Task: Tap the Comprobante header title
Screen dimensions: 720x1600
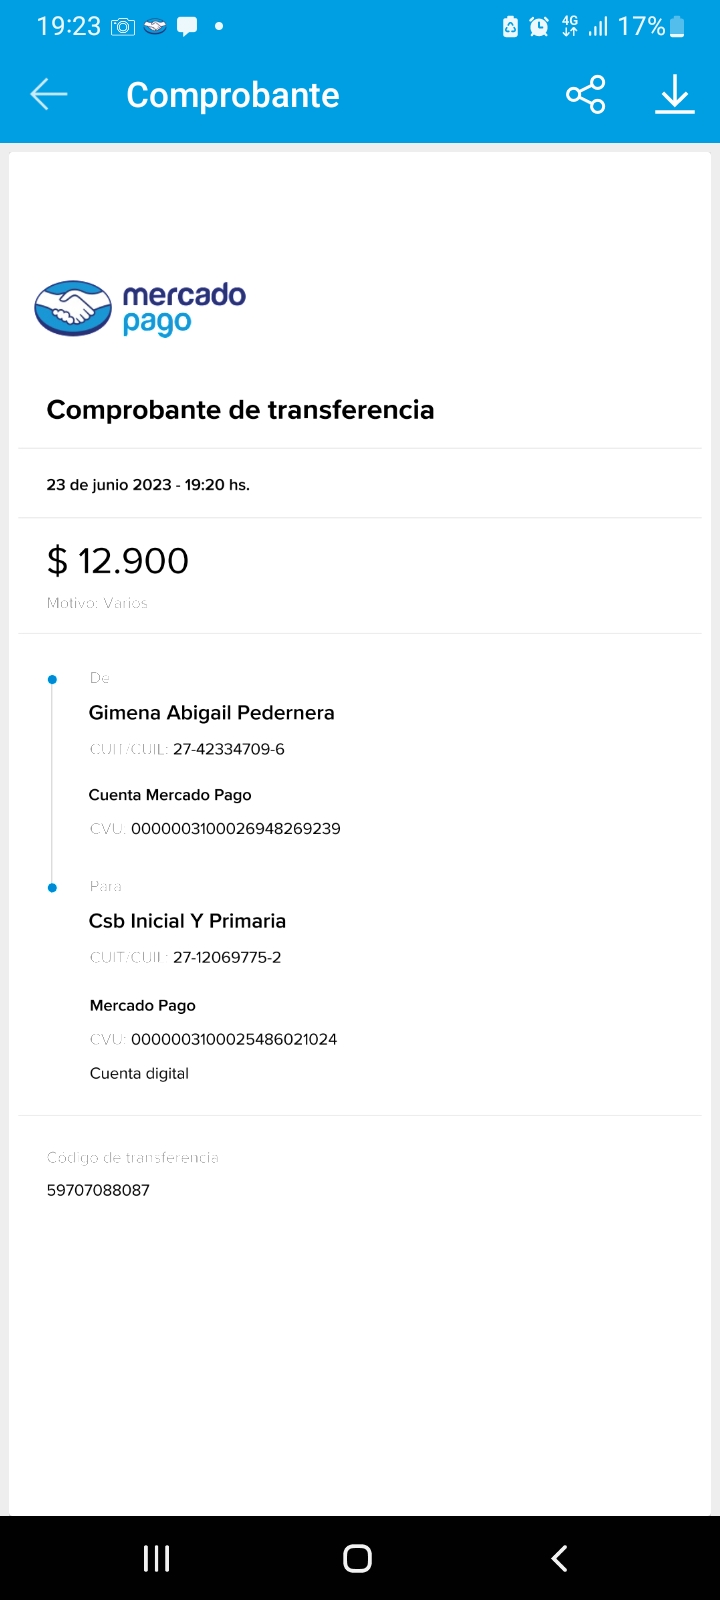Action: point(233,95)
